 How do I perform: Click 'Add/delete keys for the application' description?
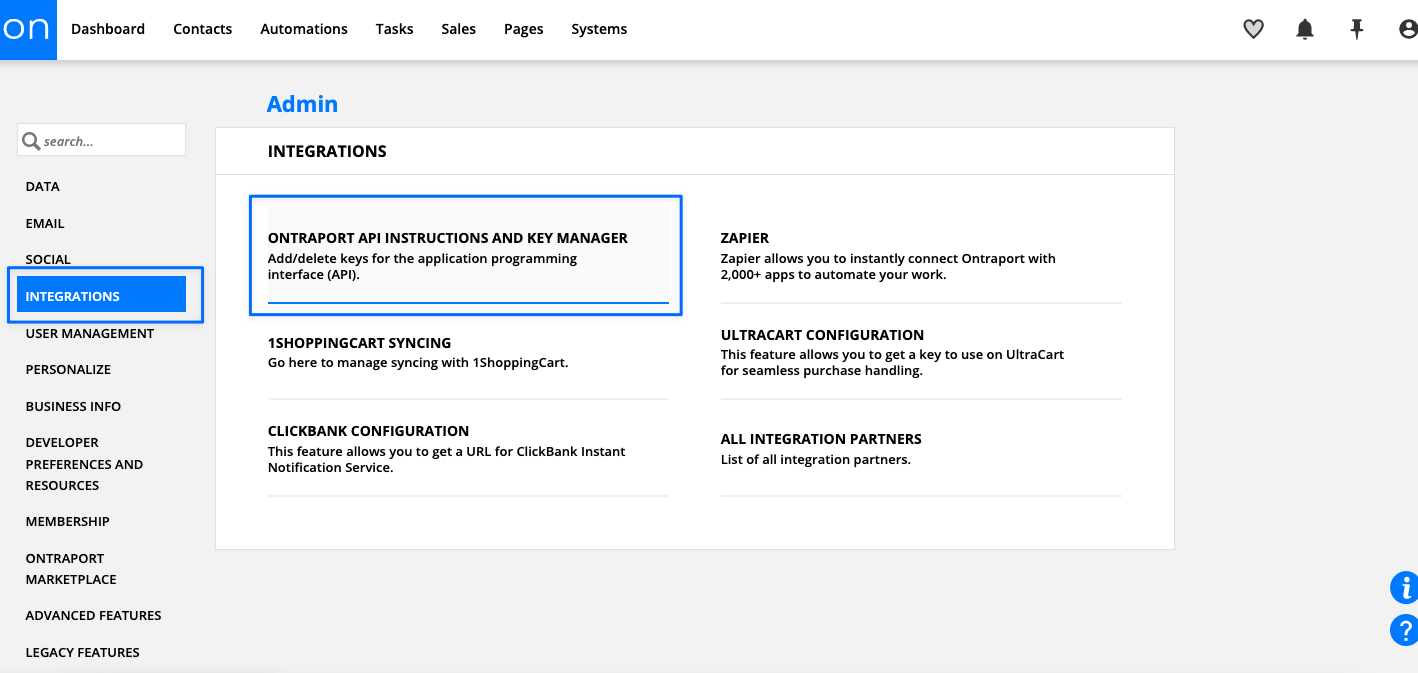(x=422, y=266)
